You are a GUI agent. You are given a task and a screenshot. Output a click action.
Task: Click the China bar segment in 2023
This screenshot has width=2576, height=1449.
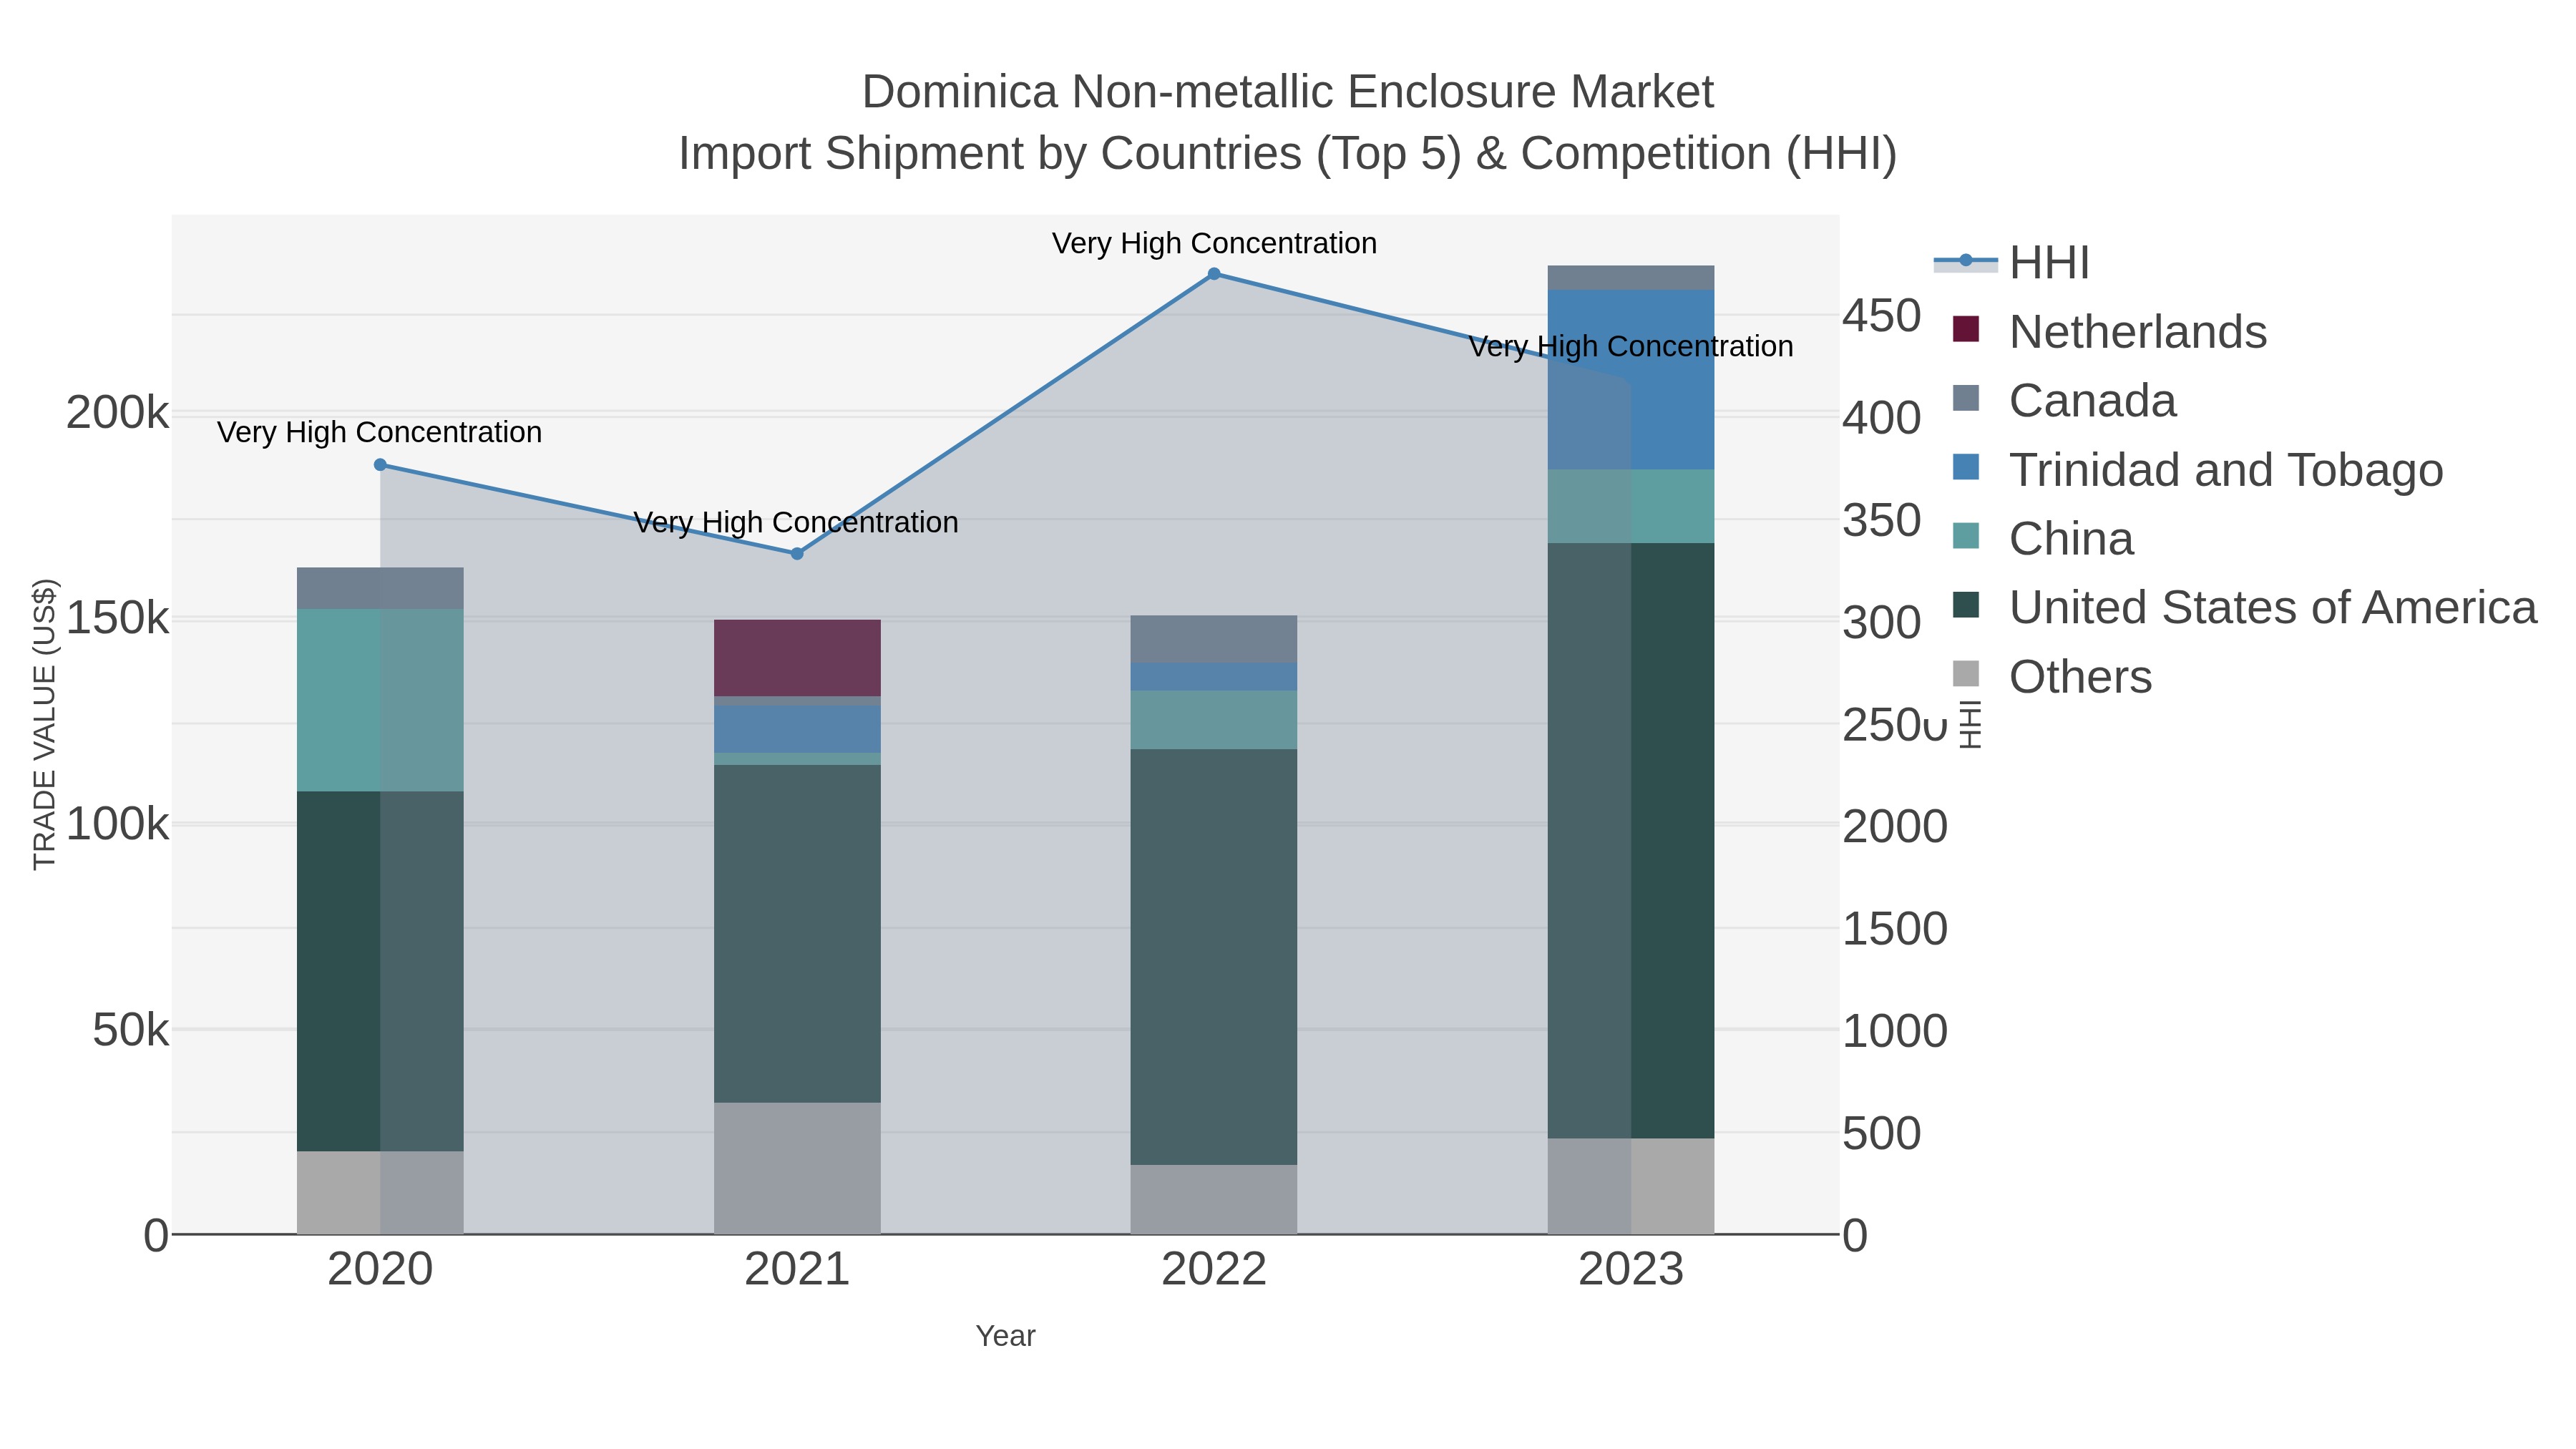(1631, 506)
